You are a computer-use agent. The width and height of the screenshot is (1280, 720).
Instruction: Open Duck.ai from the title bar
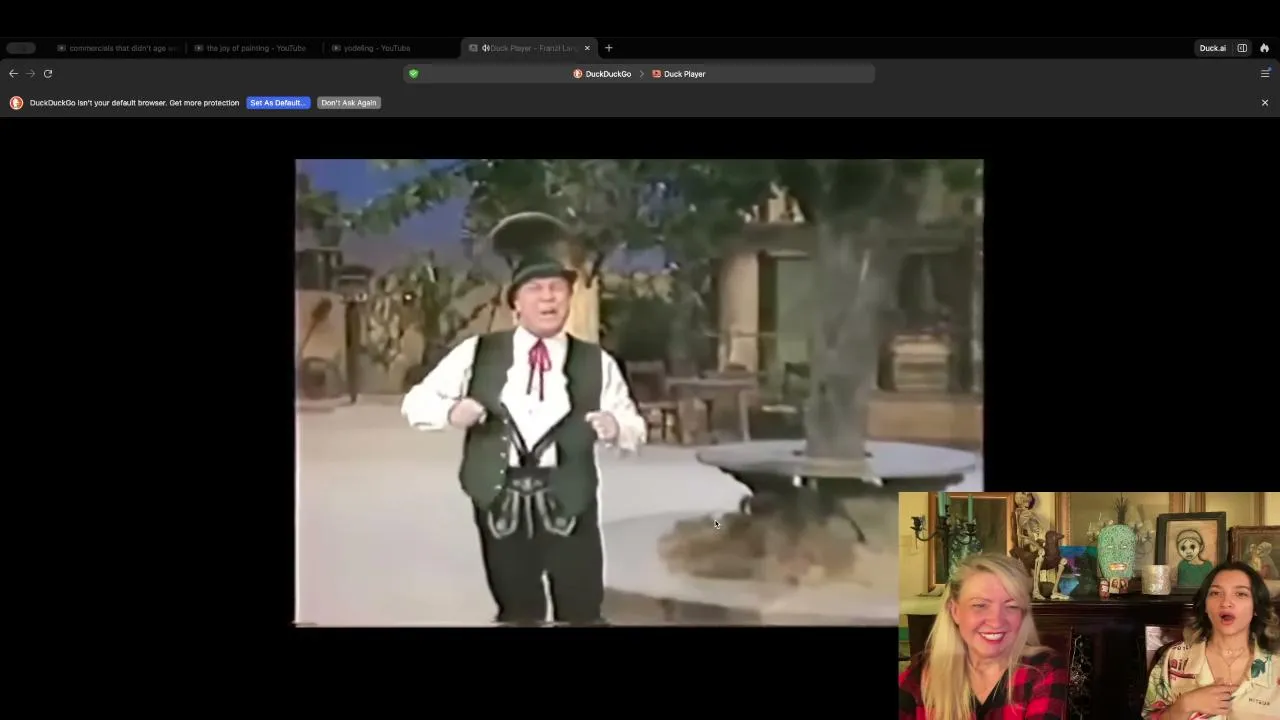tap(1213, 48)
